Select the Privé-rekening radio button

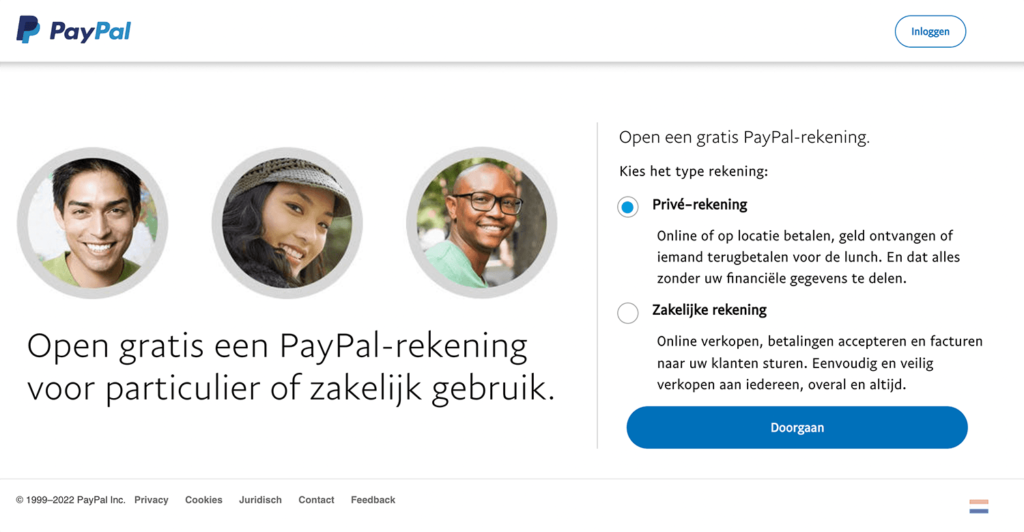pos(628,207)
